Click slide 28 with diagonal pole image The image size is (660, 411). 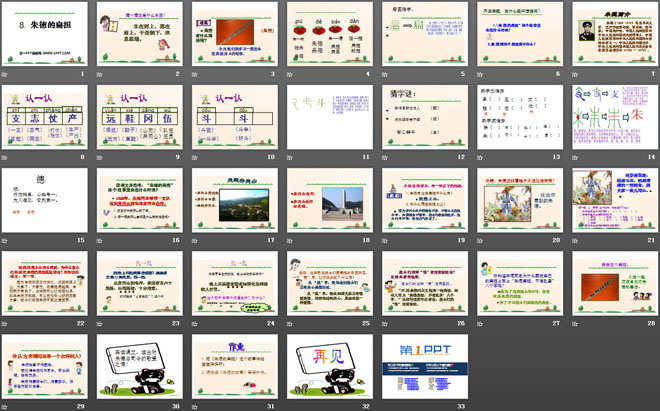(612, 284)
